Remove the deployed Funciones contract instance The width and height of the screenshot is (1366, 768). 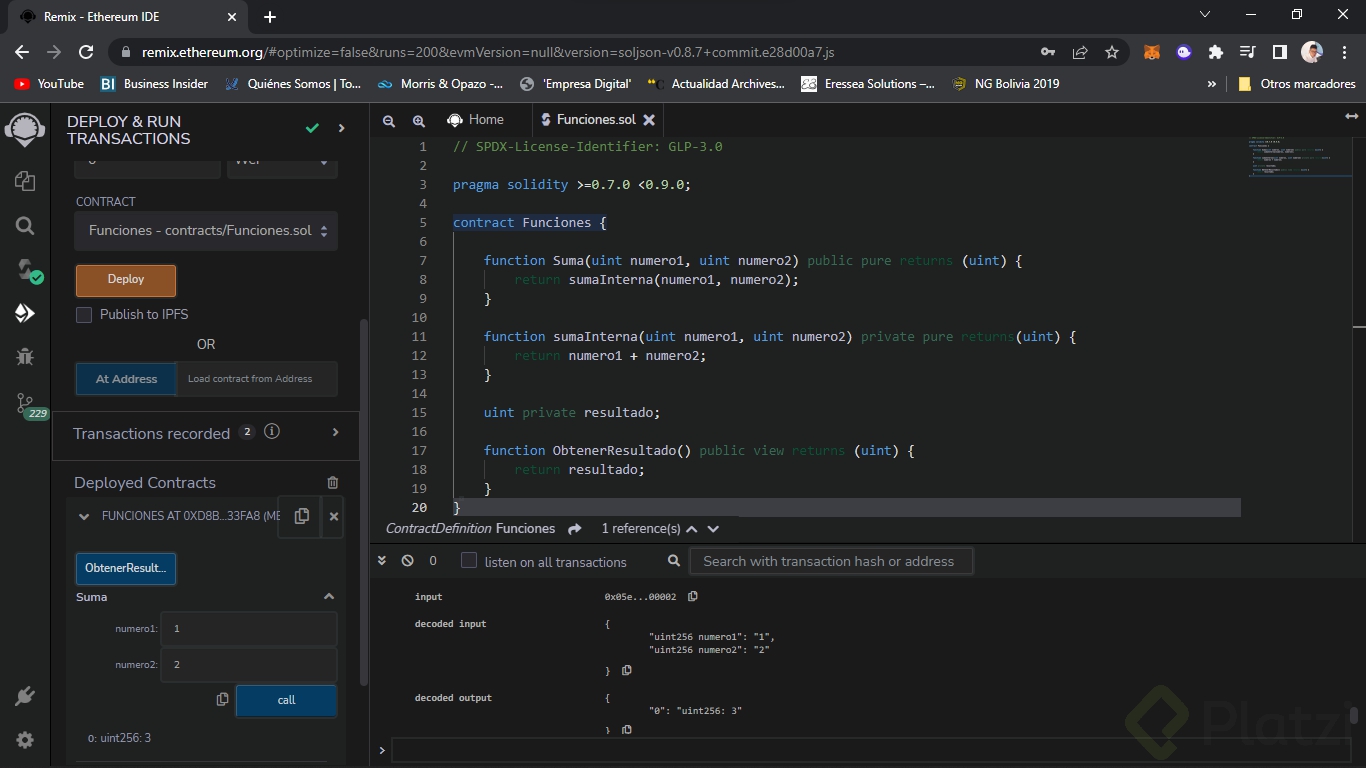(334, 516)
